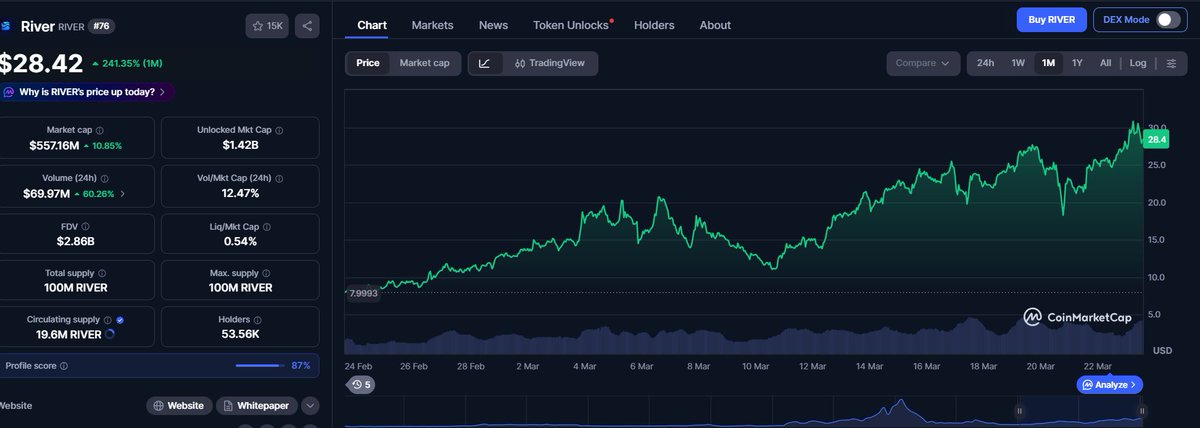Open the Holders tab
This screenshot has height=428, width=1200.
click(654, 25)
